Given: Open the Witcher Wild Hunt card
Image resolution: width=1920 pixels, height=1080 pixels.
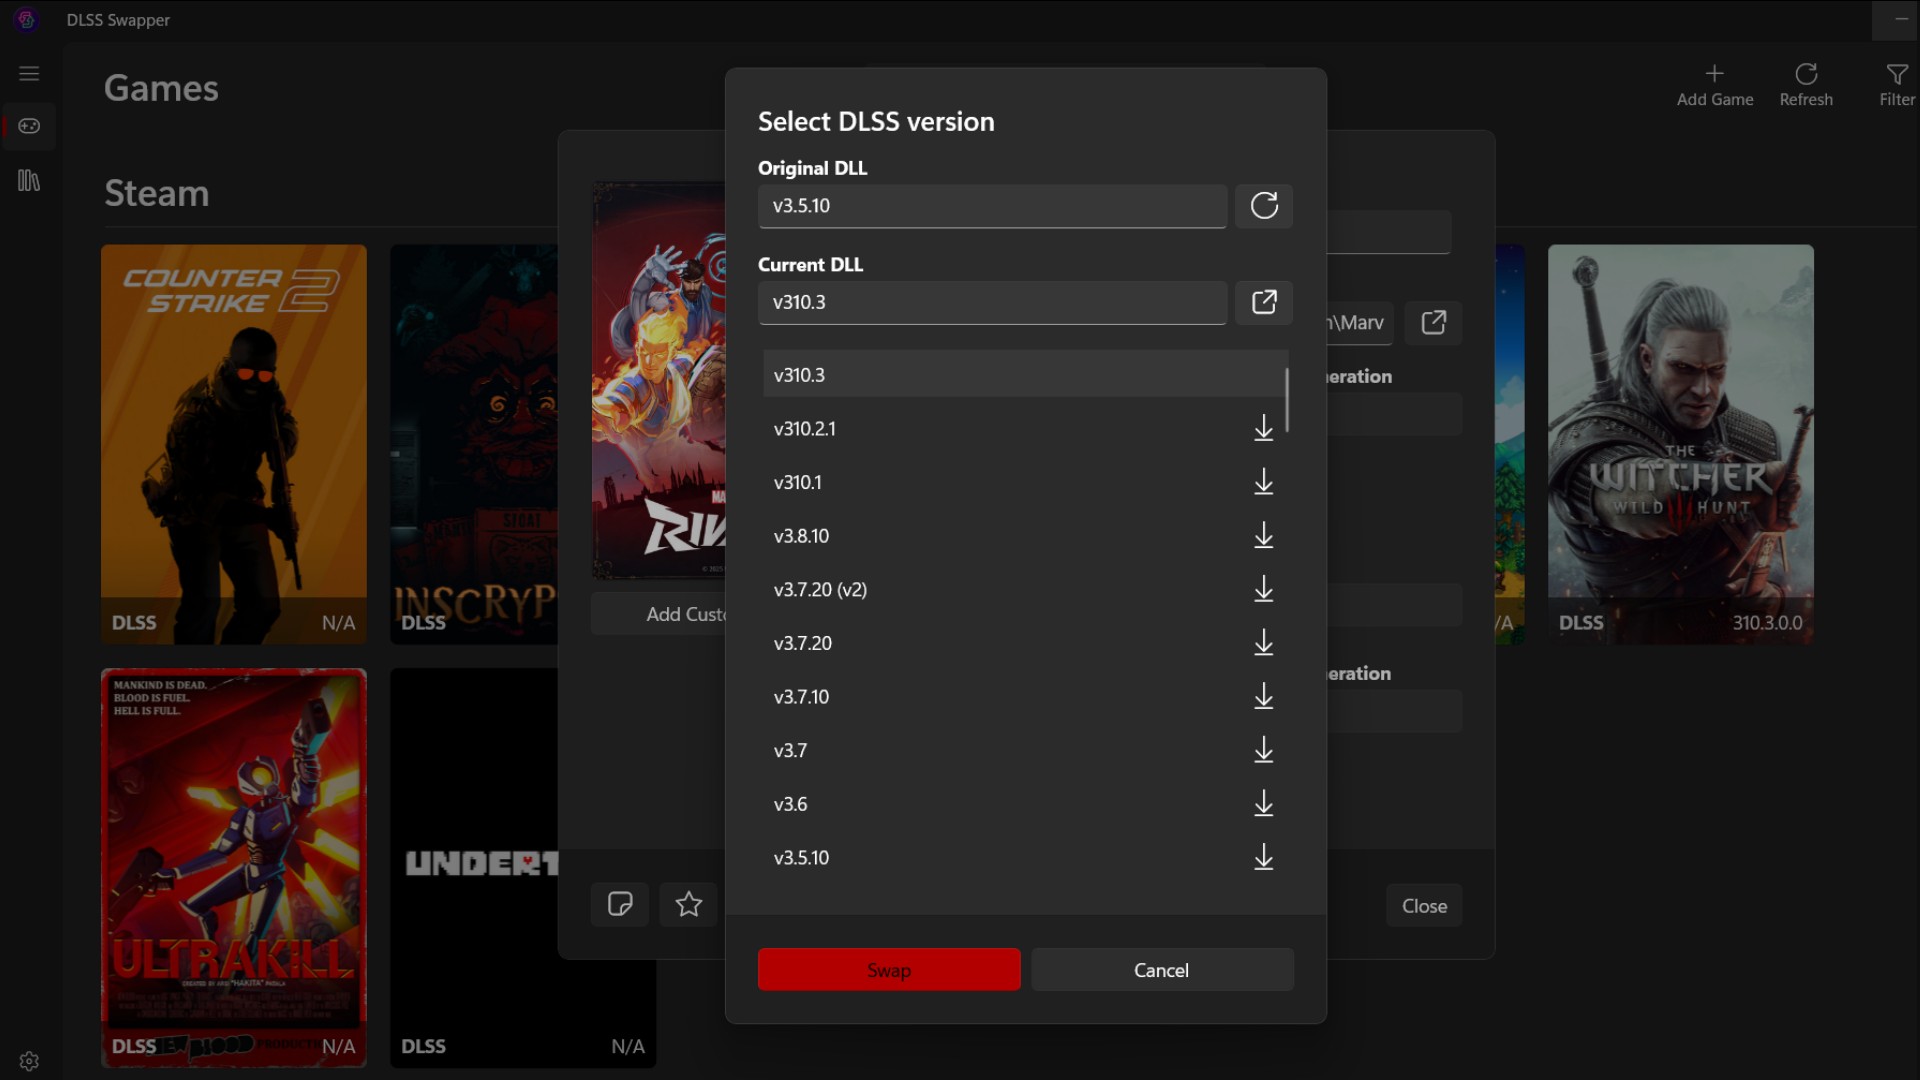Looking at the screenshot, I should pos(1680,445).
